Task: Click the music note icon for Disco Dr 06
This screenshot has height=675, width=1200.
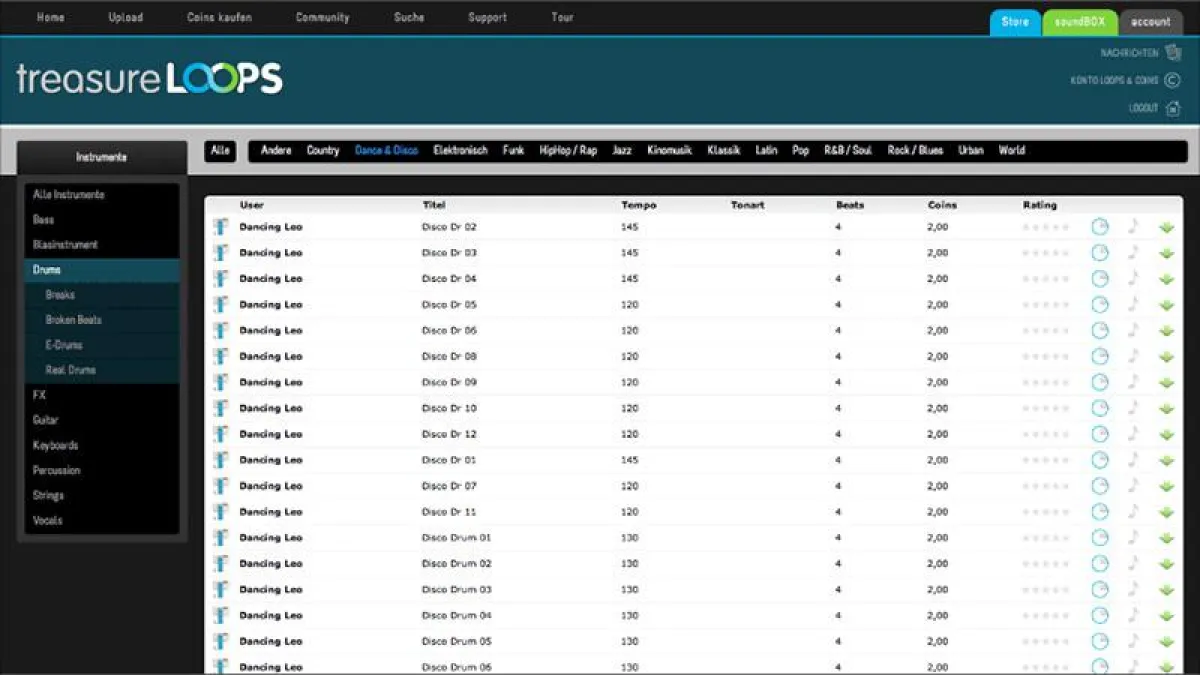Action: coord(1133,330)
